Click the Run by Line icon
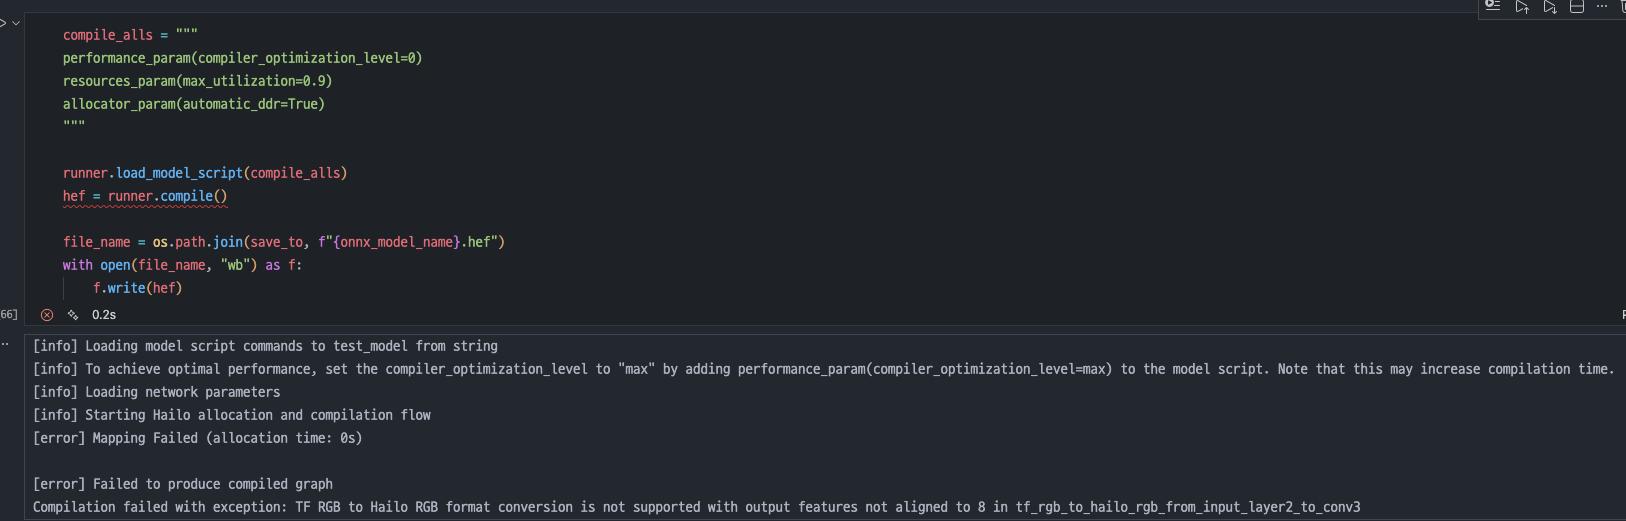This screenshot has width=1626, height=521. pos(1493,6)
